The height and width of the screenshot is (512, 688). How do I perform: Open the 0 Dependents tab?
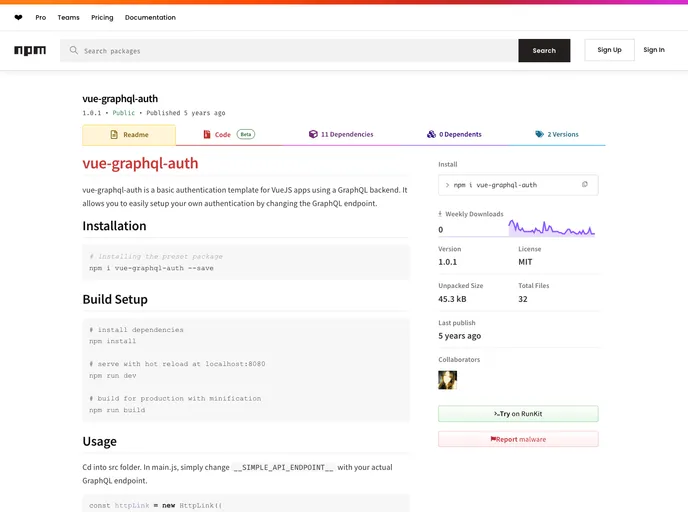click(454, 134)
